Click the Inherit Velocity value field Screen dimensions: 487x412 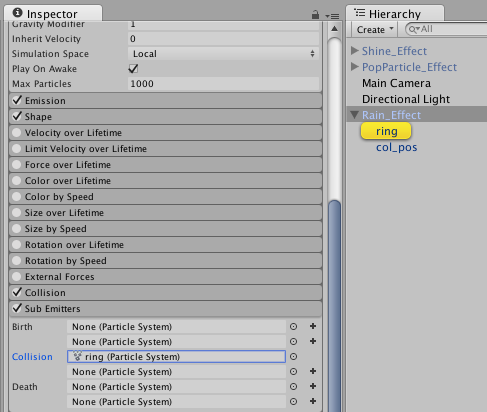point(223,39)
